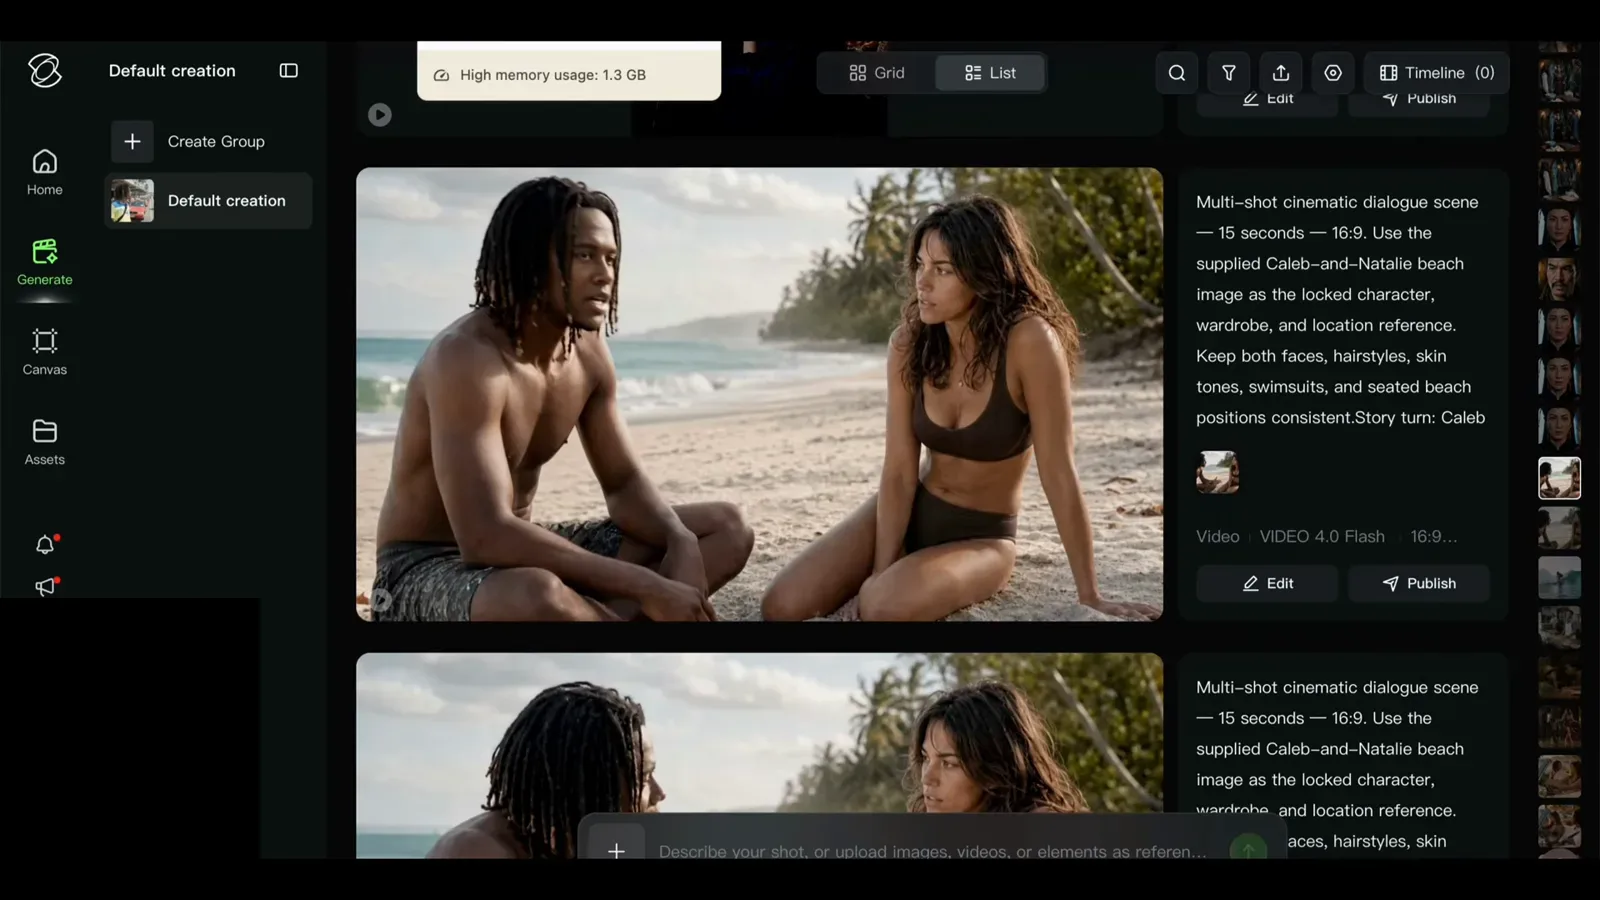
Task: Collapse the Default creation side panel
Action: pyautogui.click(x=289, y=71)
